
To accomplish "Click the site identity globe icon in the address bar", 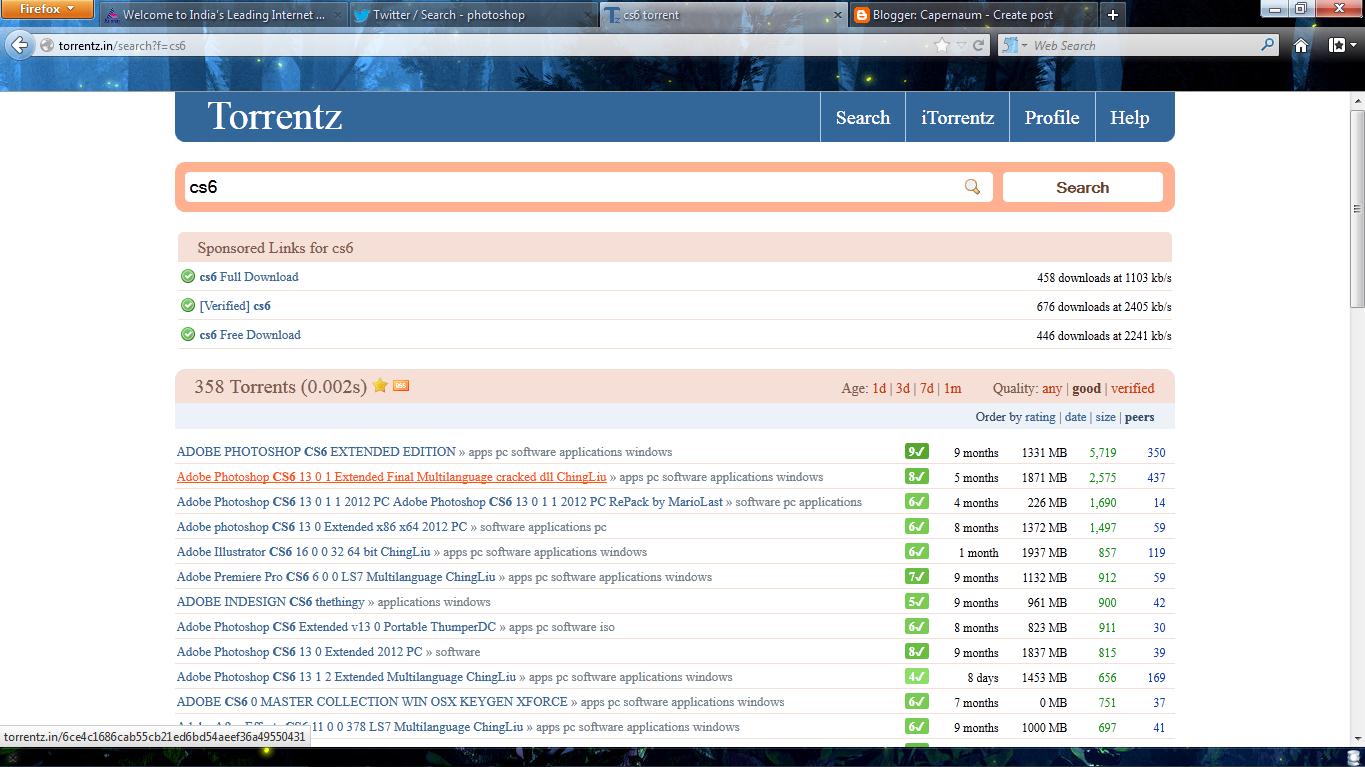I will pyautogui.click(x=47, y=45).
